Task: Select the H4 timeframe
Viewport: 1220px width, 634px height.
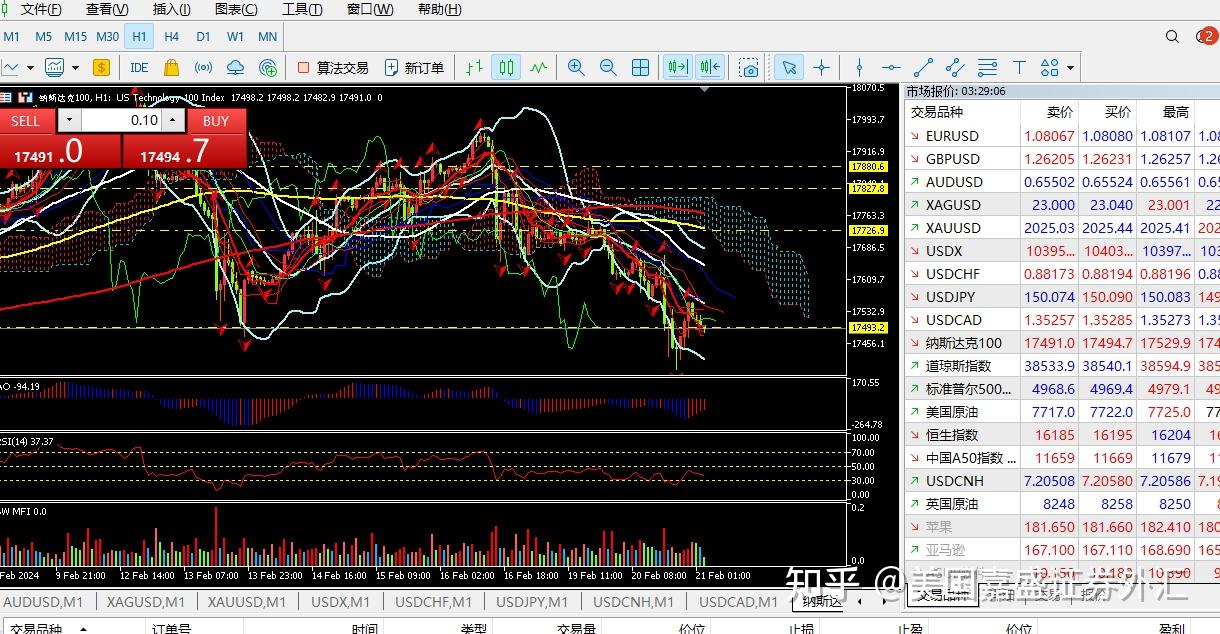Action: (171, 37)
